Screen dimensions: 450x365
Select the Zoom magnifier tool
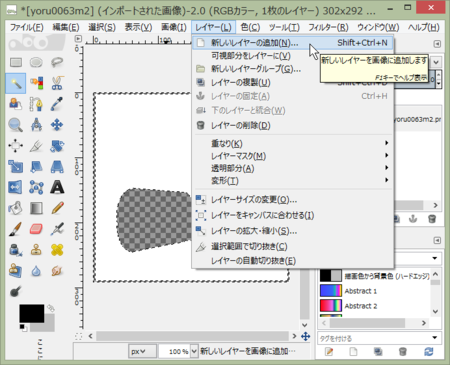[x=16, y=125]
